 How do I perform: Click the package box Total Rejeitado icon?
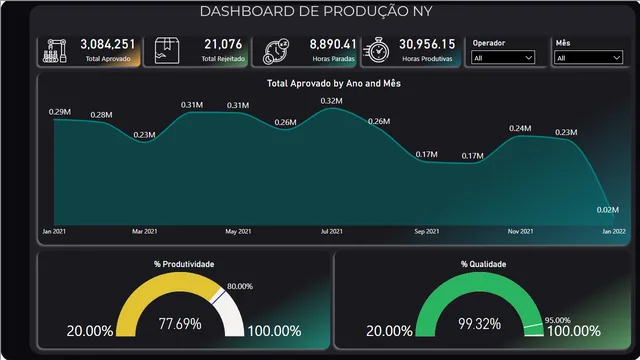pos(167,51)
